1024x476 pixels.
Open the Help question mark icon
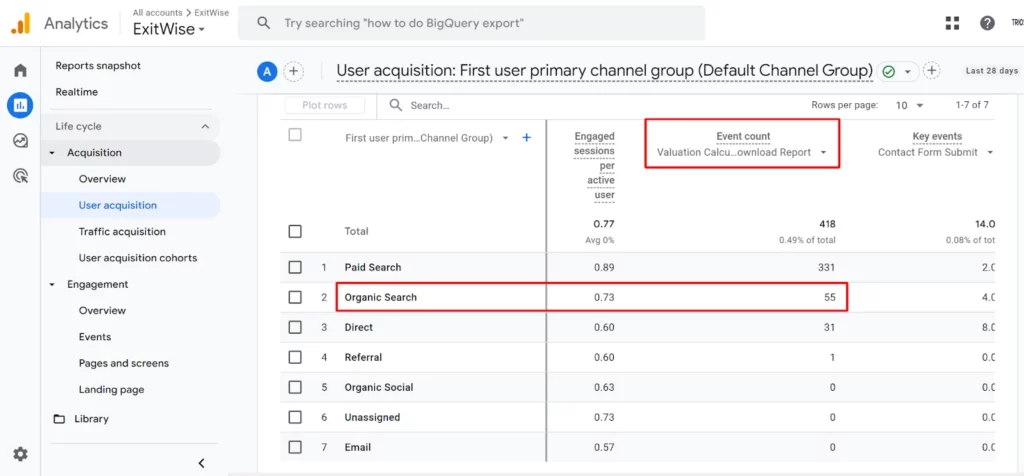(987, 24)
